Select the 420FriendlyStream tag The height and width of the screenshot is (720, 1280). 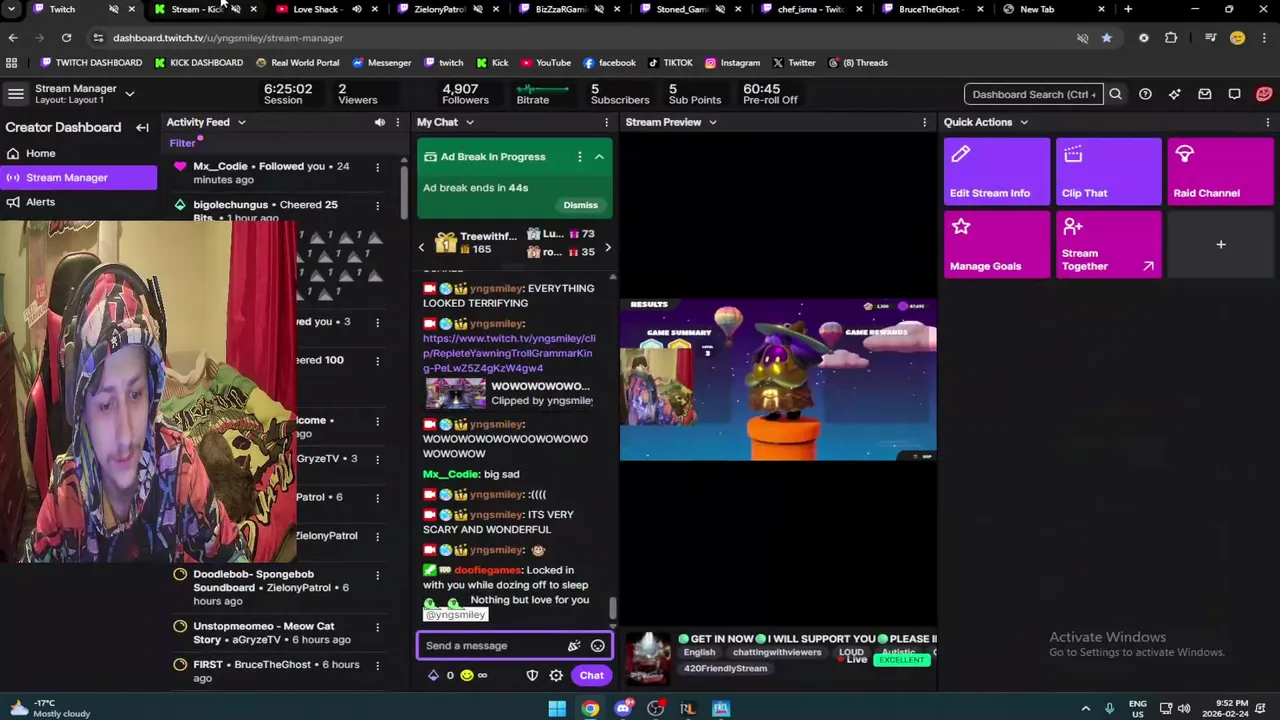coord(725,668)
